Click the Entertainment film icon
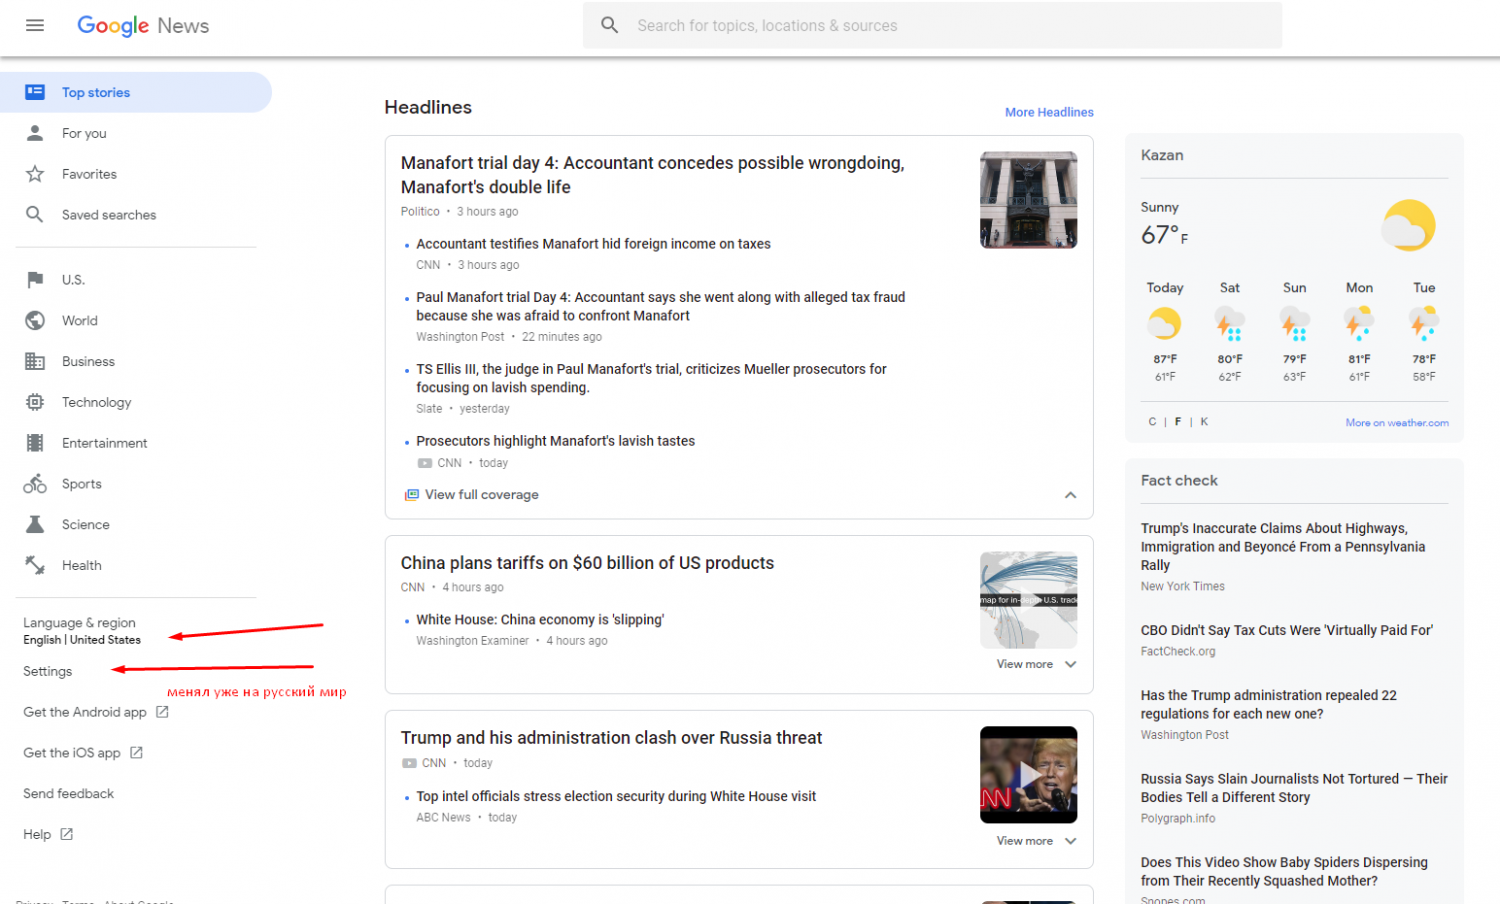The image size is (1500, 904). click(35, 443)
